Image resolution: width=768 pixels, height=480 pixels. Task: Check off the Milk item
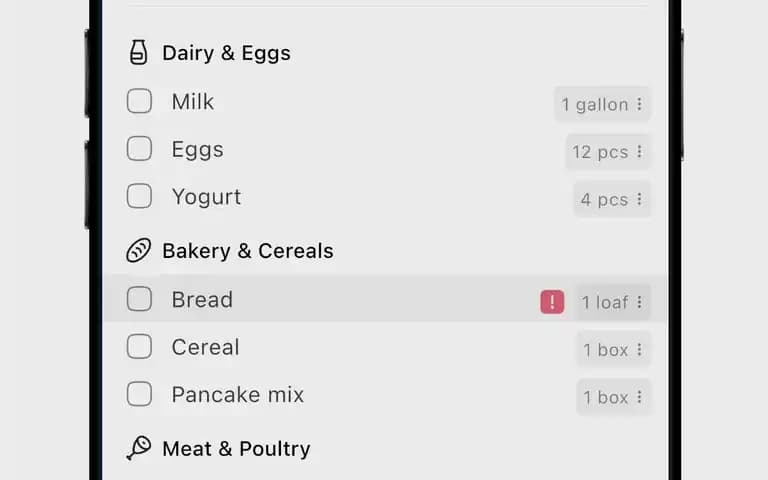tap(139, 101)
